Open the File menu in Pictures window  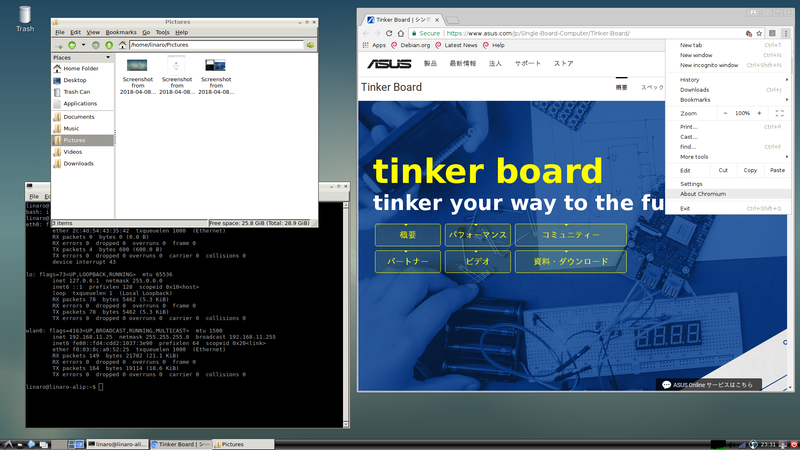(60, 32)
